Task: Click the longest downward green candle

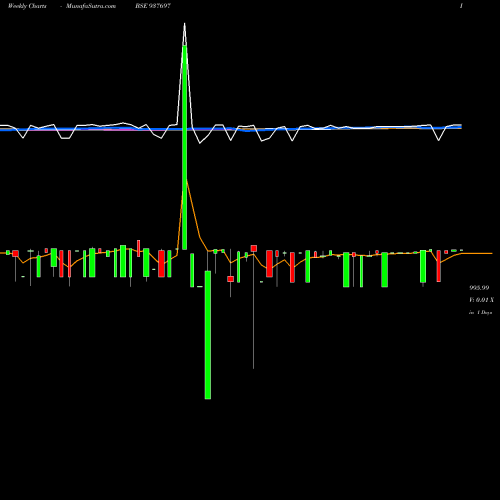Action: pyautogui.click(x=208, y=335)
